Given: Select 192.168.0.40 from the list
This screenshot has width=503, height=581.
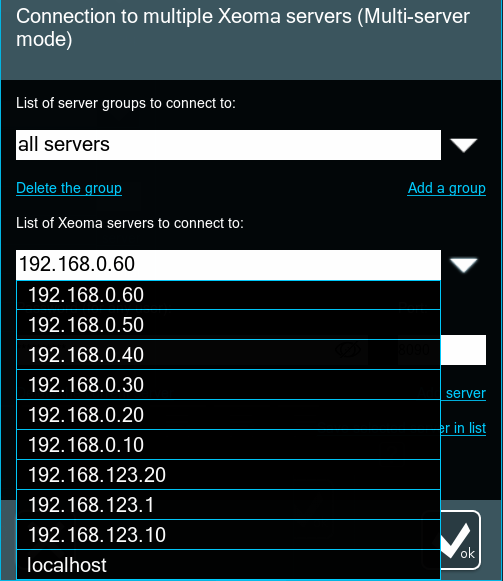Looking at the screenshot, I should [228, 355].
